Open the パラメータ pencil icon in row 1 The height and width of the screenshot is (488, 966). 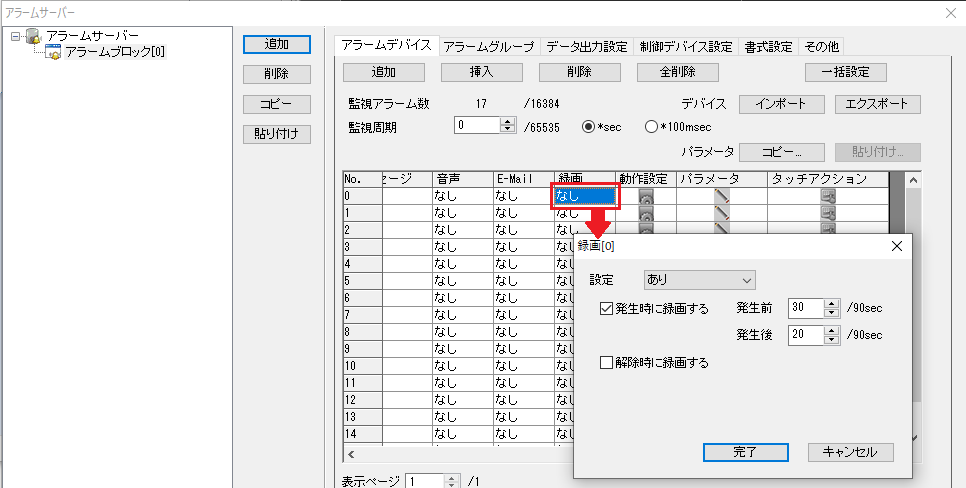point(722,213)
